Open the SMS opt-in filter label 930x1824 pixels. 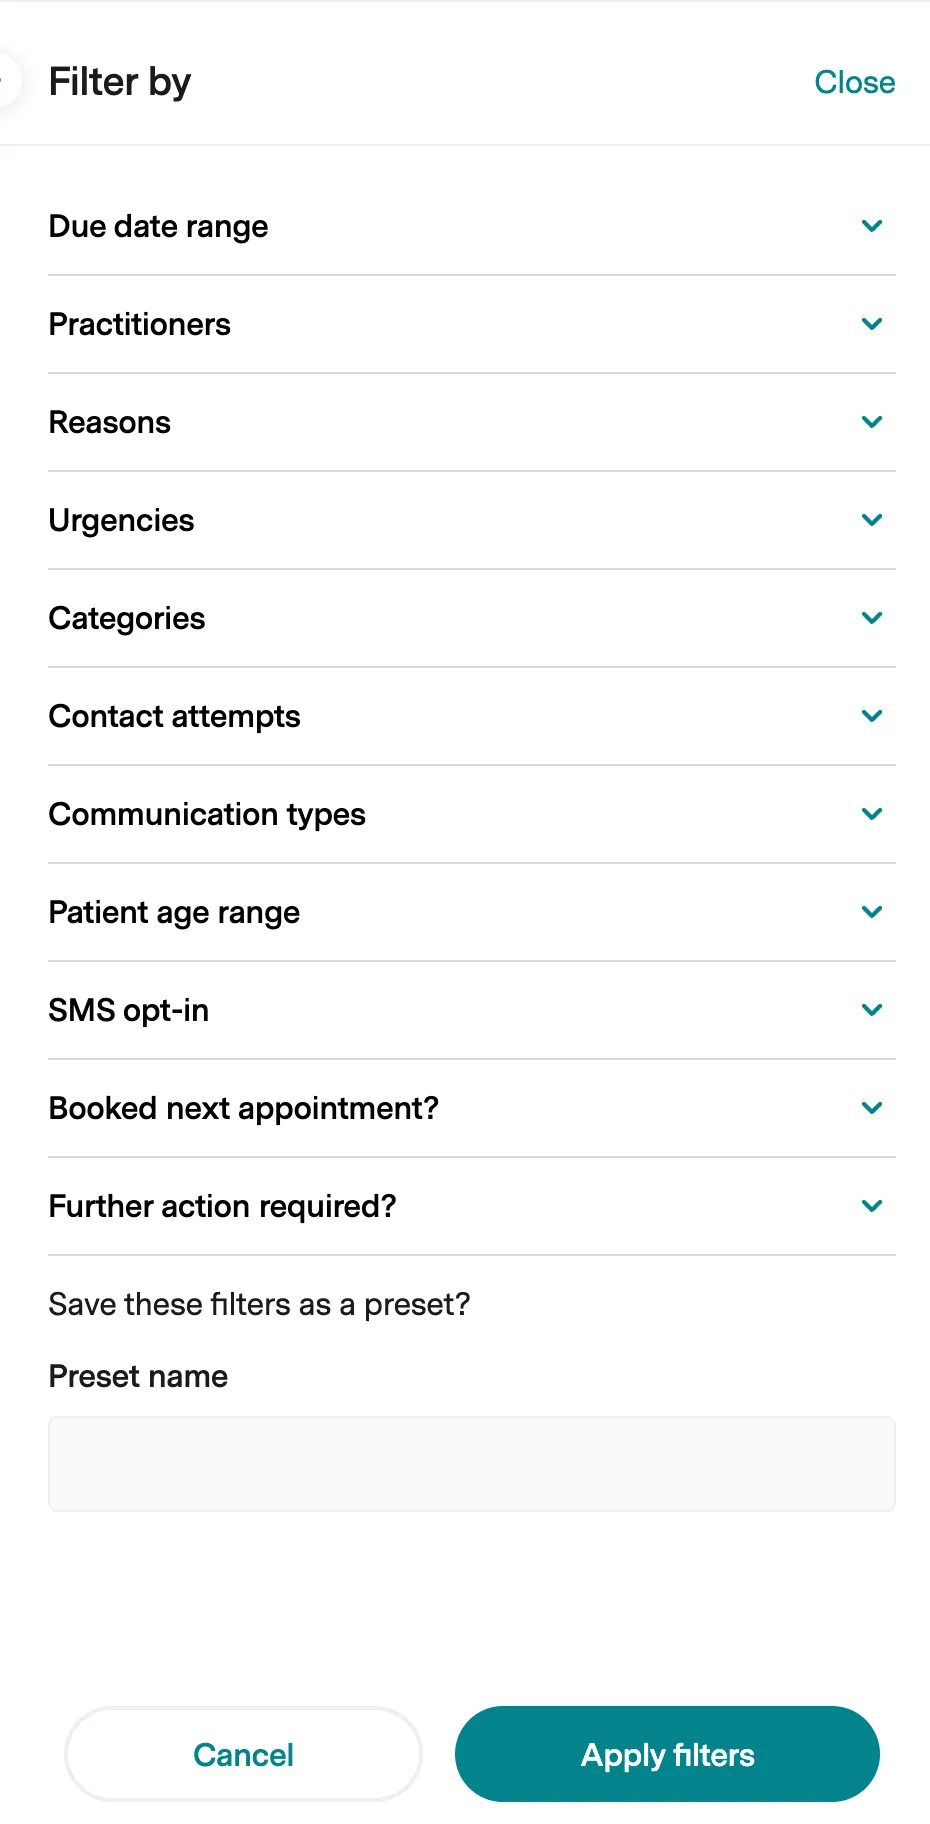(x=129, y=1010)
